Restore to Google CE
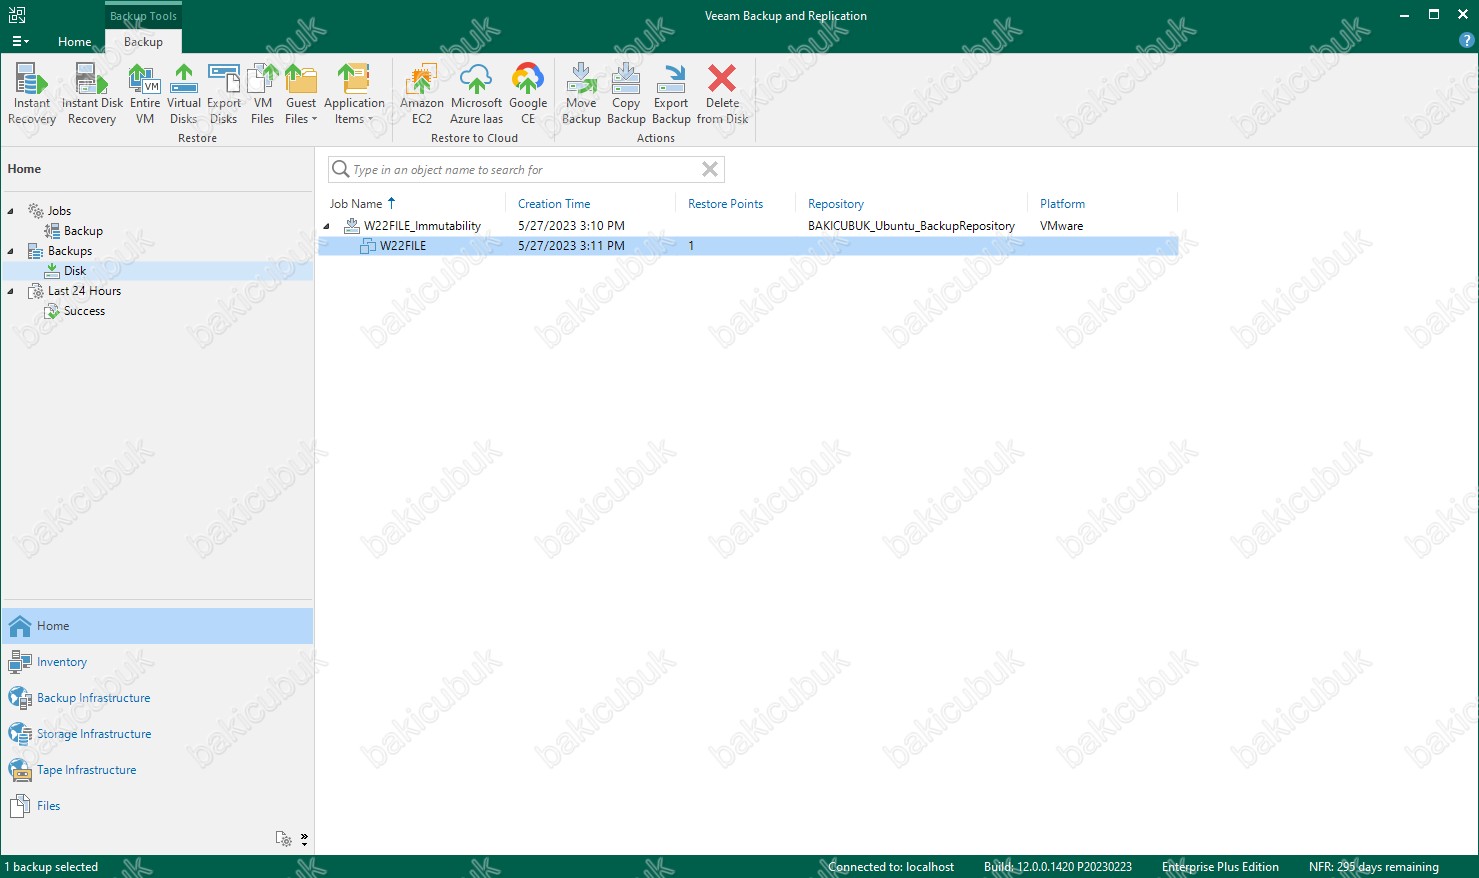Viewport: 1479px width, 878px height. point(528,94)
